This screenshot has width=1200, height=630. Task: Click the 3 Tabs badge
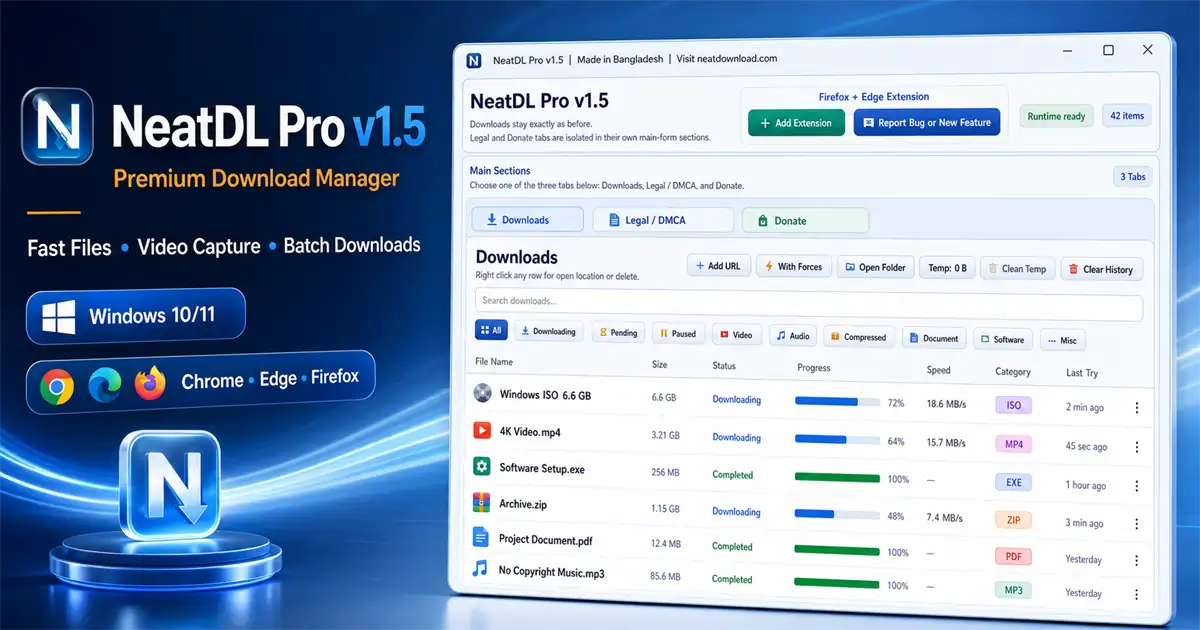tap(1133, 177)
